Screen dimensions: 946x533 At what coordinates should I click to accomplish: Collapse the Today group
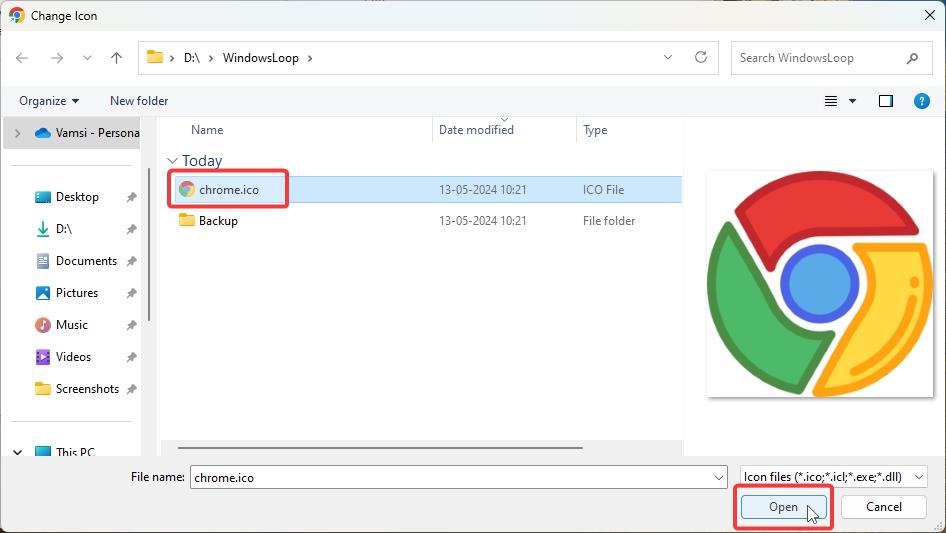[x=172, y=161]
